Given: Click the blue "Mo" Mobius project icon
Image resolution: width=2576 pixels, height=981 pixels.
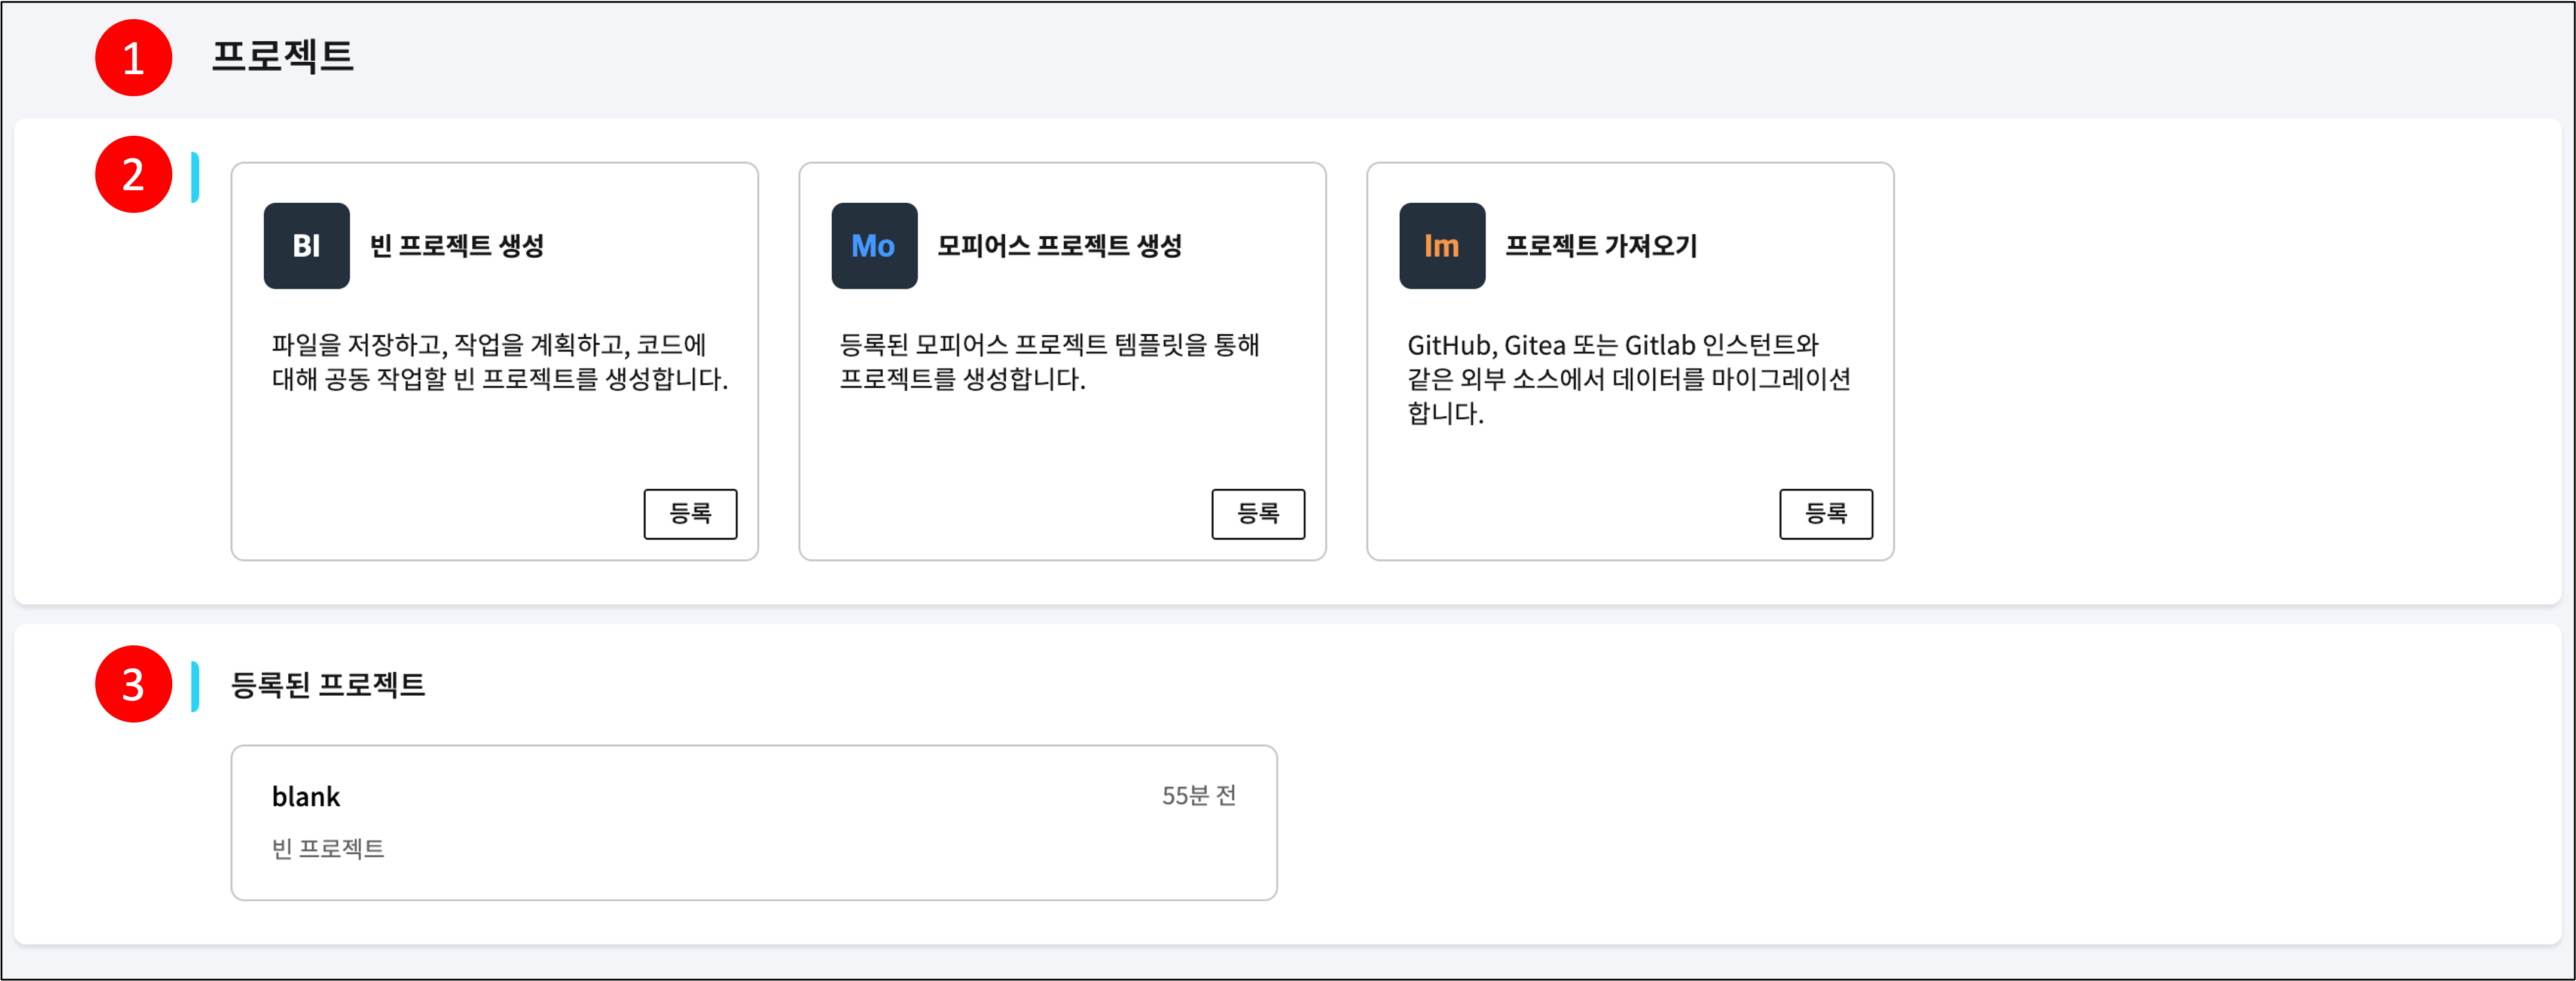Looking at the screenshot, I should click(x=874, y=246).
